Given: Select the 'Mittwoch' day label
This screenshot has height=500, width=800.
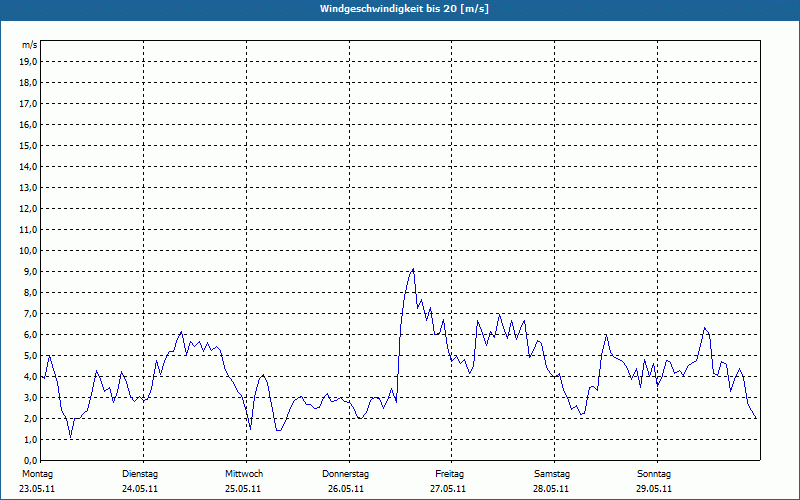Looking at the screenshot, I should click(244, 474).
